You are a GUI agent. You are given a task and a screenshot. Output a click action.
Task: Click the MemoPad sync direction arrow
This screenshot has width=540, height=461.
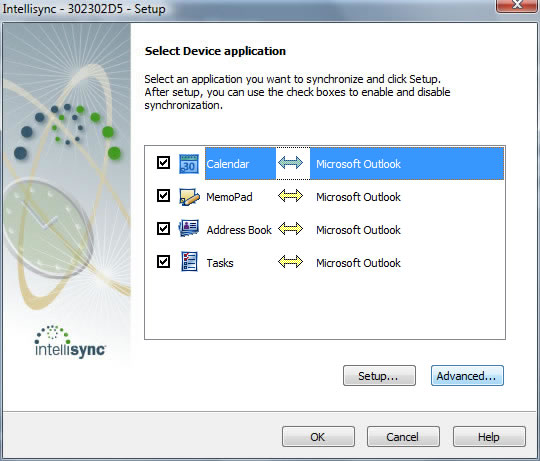pos(290,196)
